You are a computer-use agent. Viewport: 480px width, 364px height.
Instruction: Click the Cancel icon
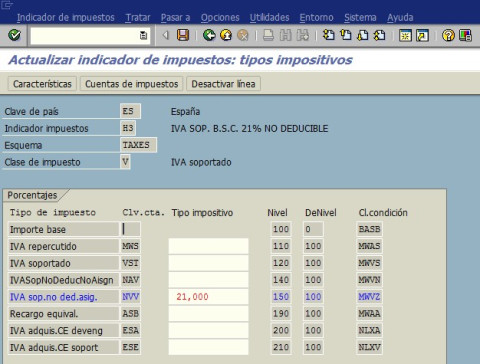(x=243, y=35)
